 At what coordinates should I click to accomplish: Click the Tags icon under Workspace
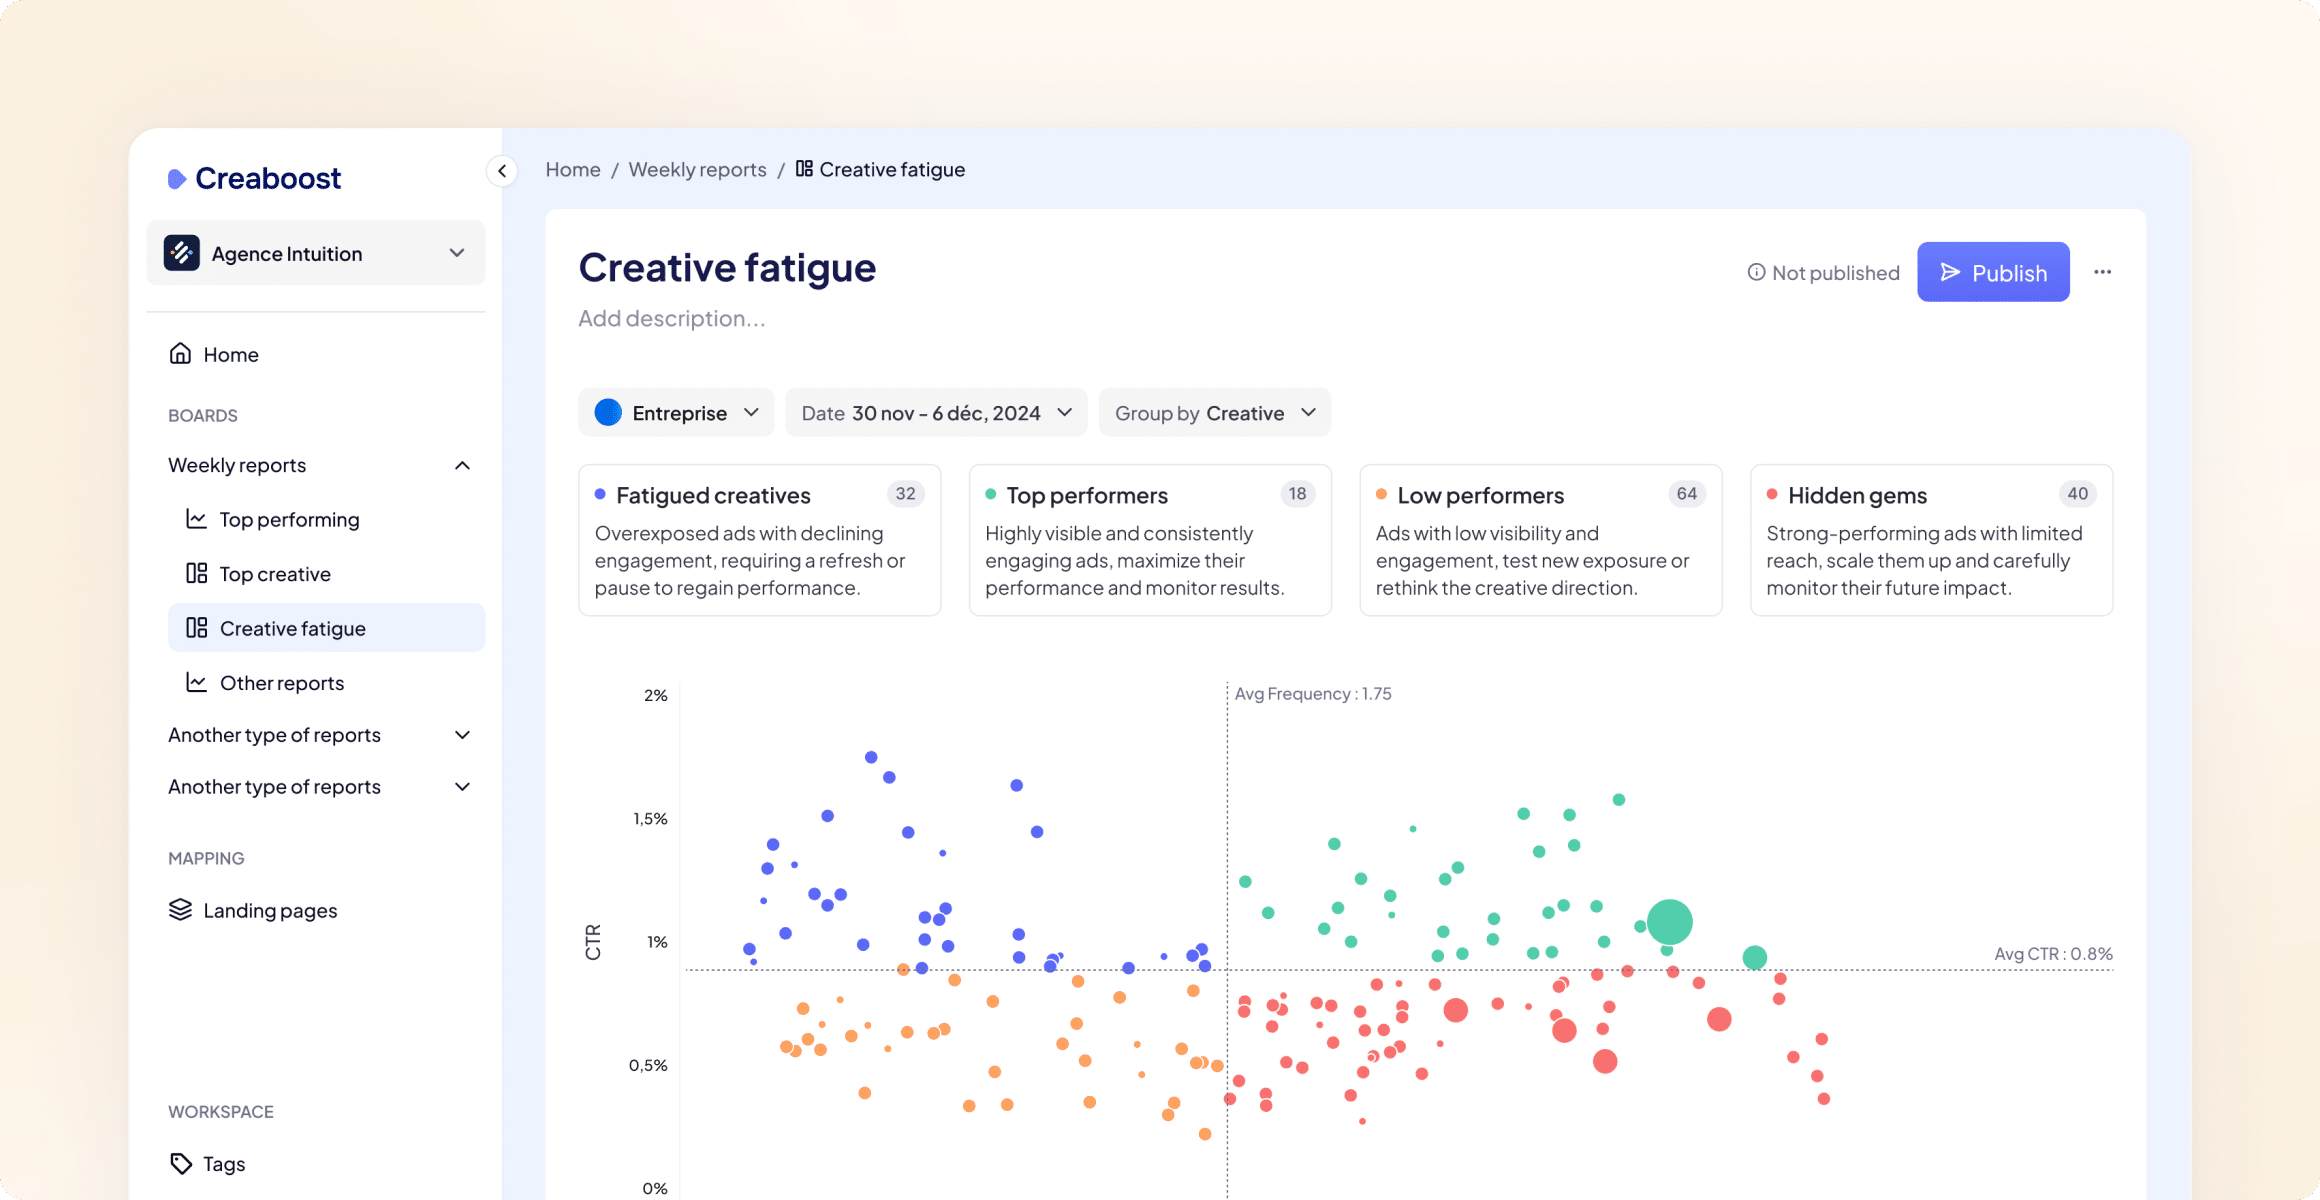(x=181, y=1163)
